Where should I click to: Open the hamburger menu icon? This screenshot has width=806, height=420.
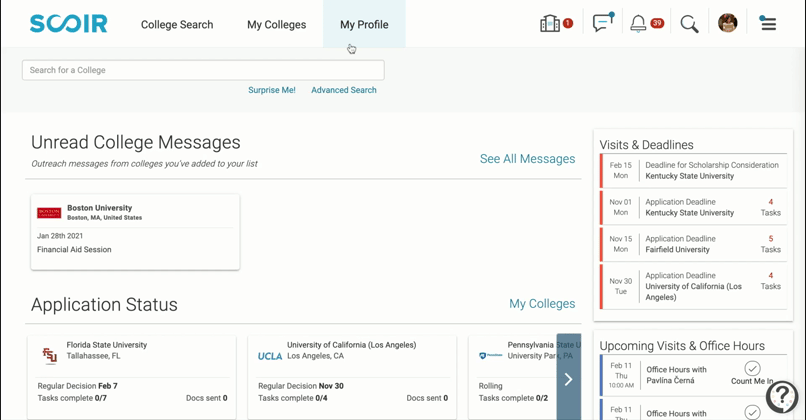pyautogui.click(x=768, y=24)
